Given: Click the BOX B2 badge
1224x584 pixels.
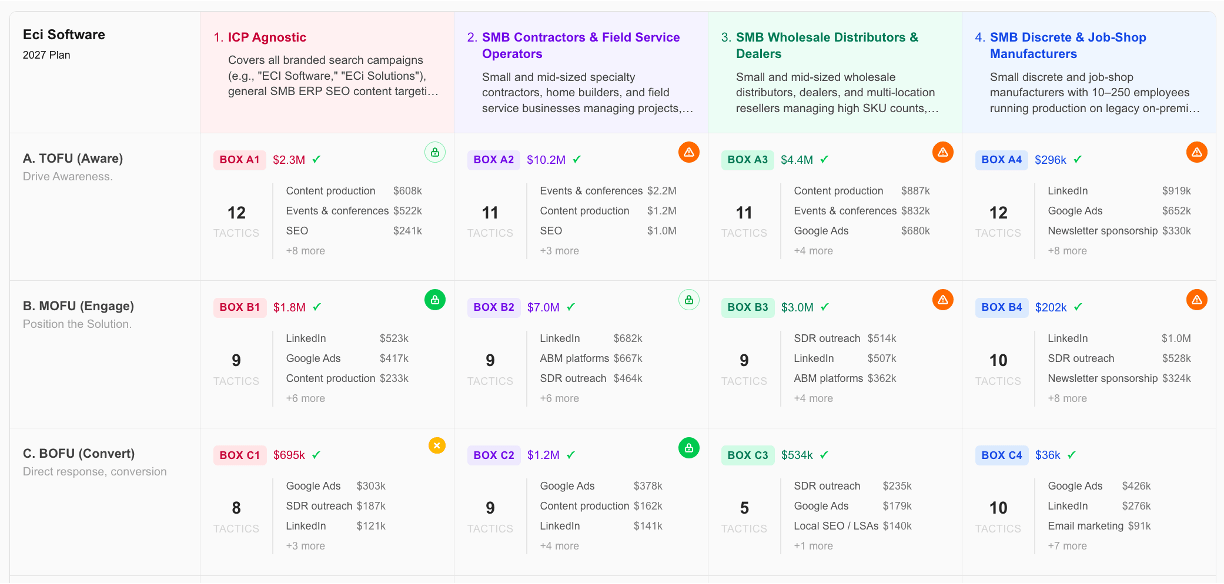Looking at the screenshot, I should point(494,307).
